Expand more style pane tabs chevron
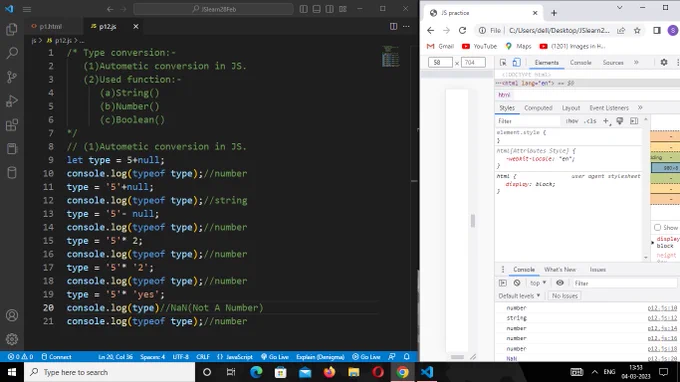 point(640,108)
